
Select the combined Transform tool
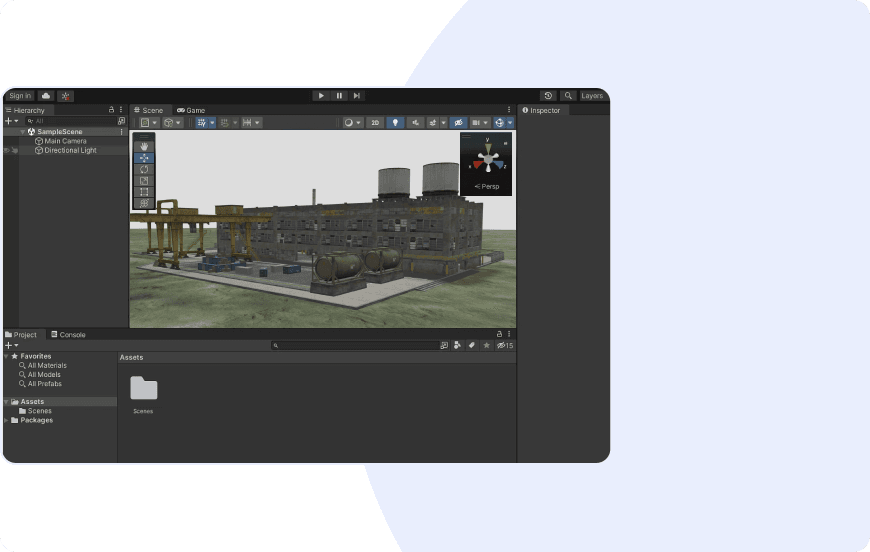(144, 203)
